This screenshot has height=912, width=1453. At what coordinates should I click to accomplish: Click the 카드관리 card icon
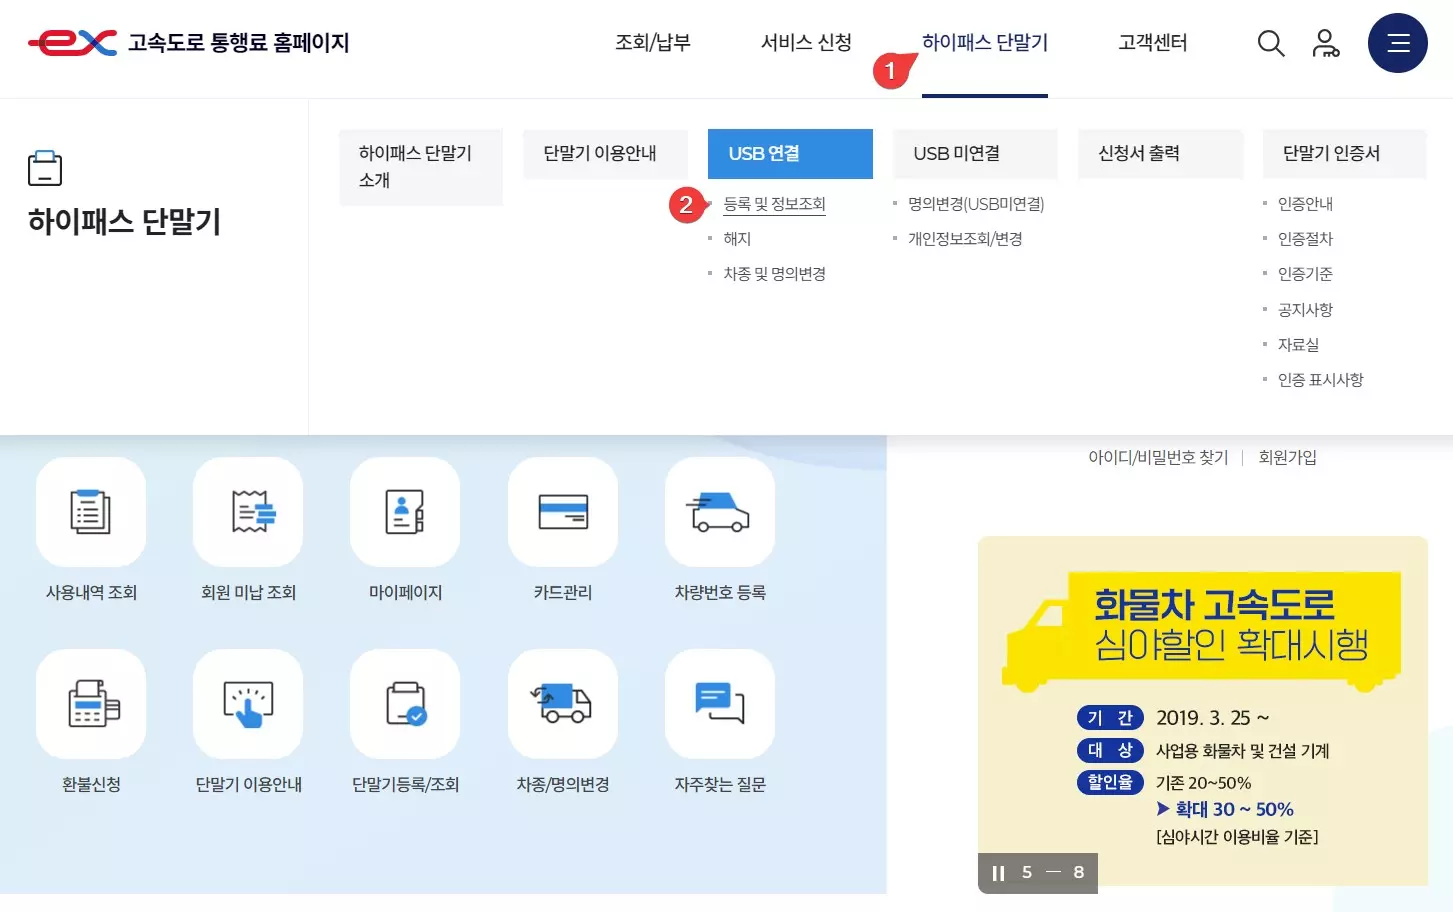[x=562, y=512]
